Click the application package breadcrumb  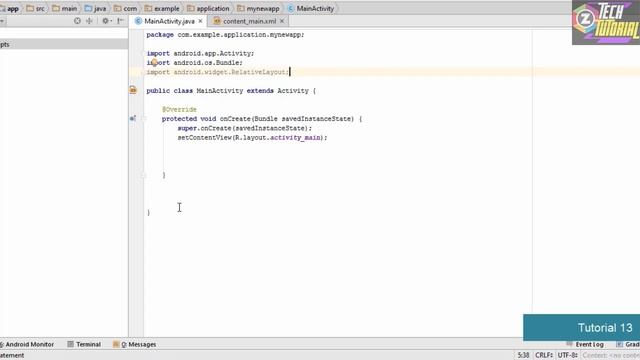point(208,8)
